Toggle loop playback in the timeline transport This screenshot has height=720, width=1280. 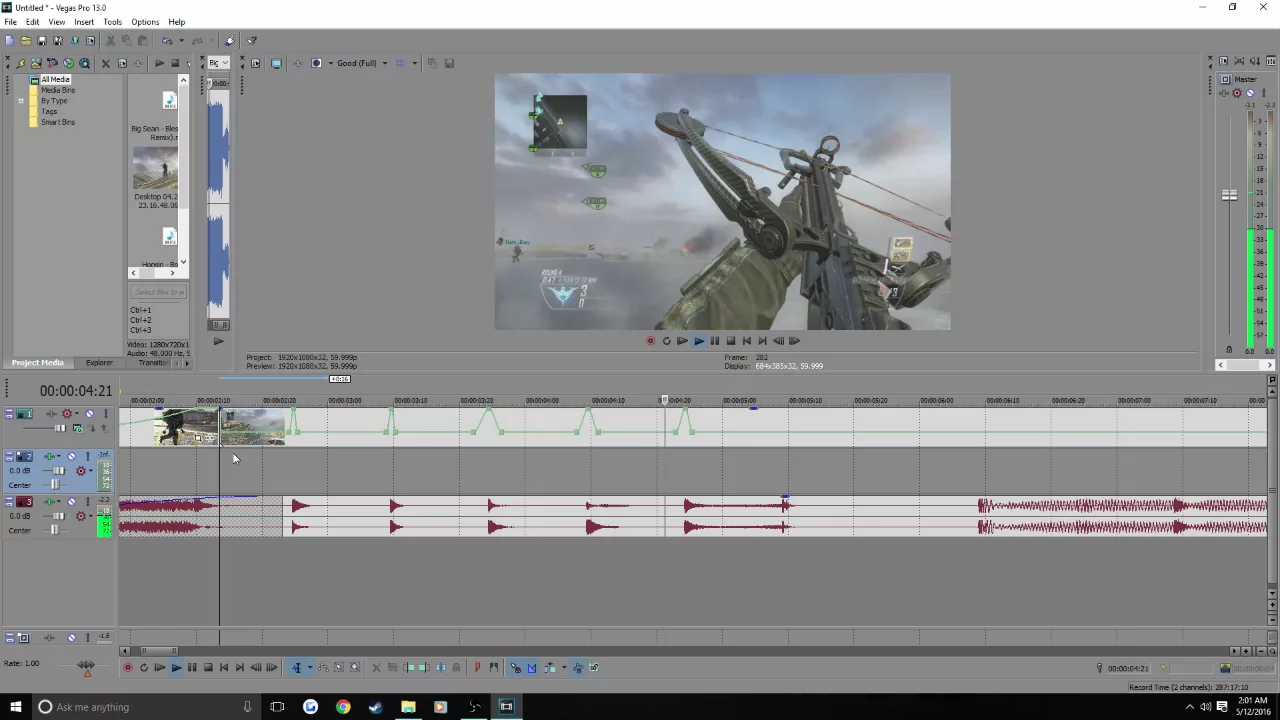144,668
